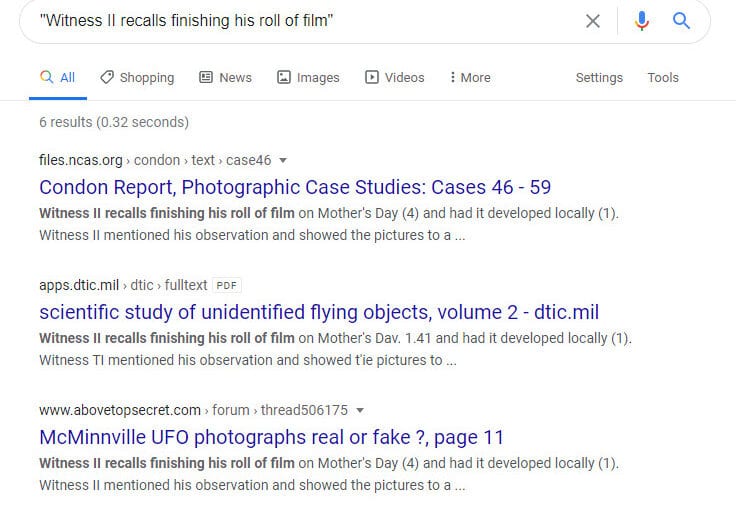Open Settings in search toolbar

tap(599, 77)
